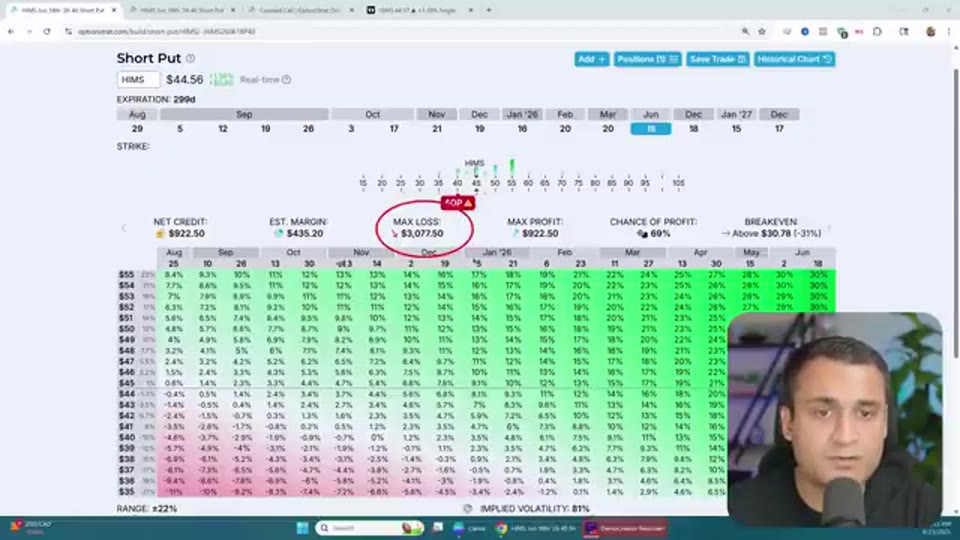Click the $45 price row label
Image resolution: width=960 pixels, height=540 pixels.
pyautogui.click(x=126, y=383)
